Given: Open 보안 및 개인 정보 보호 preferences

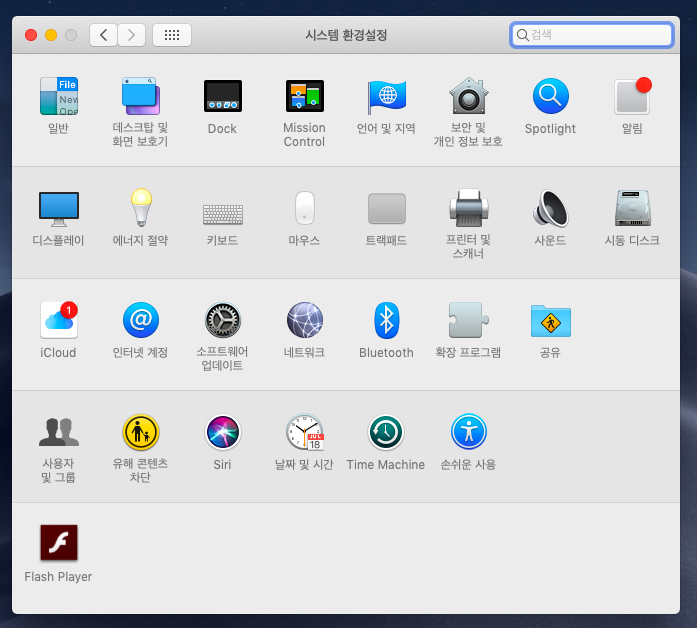Looking at the screenshot, I should [469, 96].
